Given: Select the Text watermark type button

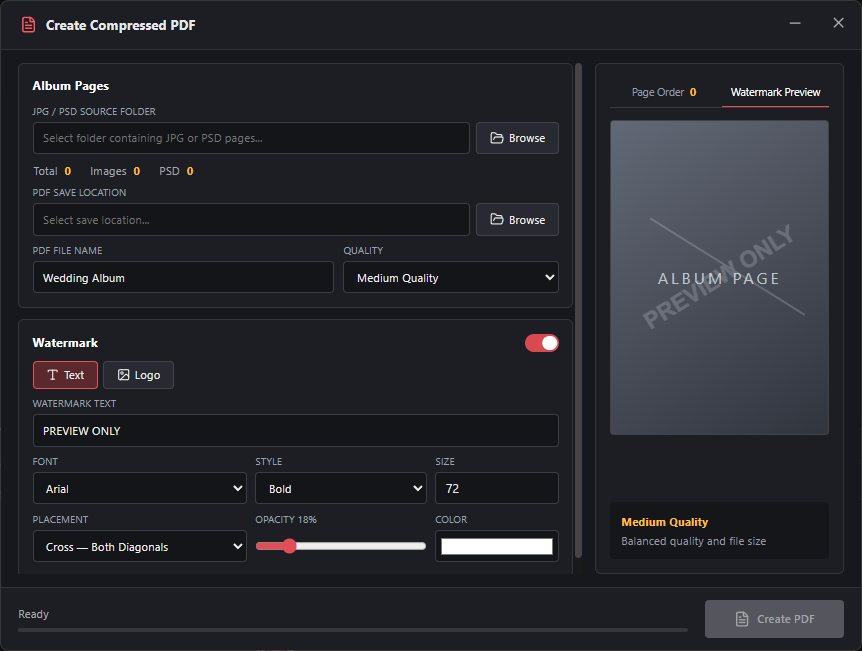Looking at the screenshot, I should point(65,375).
